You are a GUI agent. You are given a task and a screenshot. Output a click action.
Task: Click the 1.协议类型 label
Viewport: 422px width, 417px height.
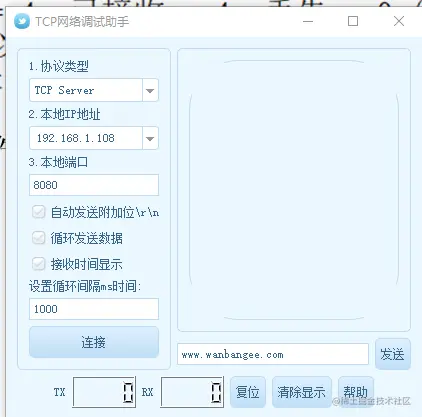click(59, 66)
